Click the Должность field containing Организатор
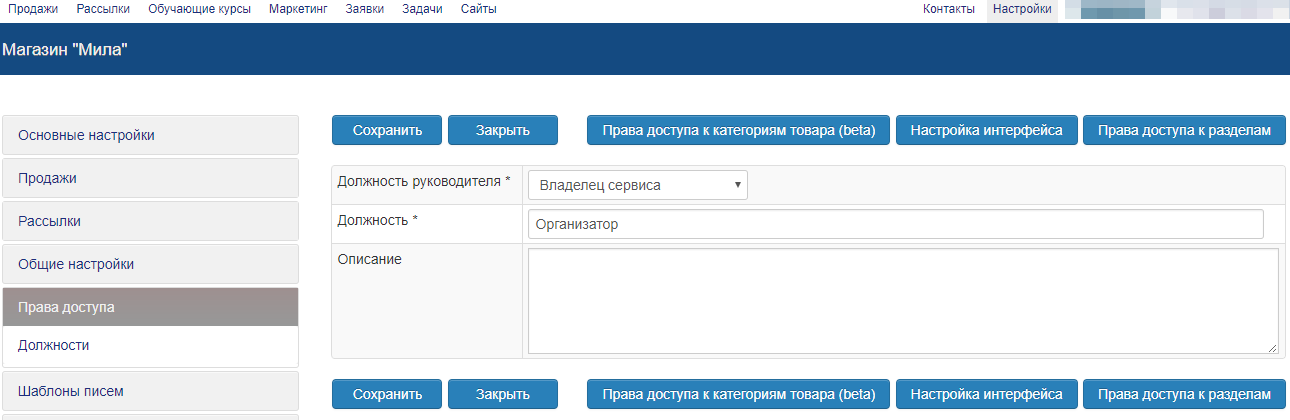The width and height of the screenshot is (1290, 420). [x=895, y=224]
